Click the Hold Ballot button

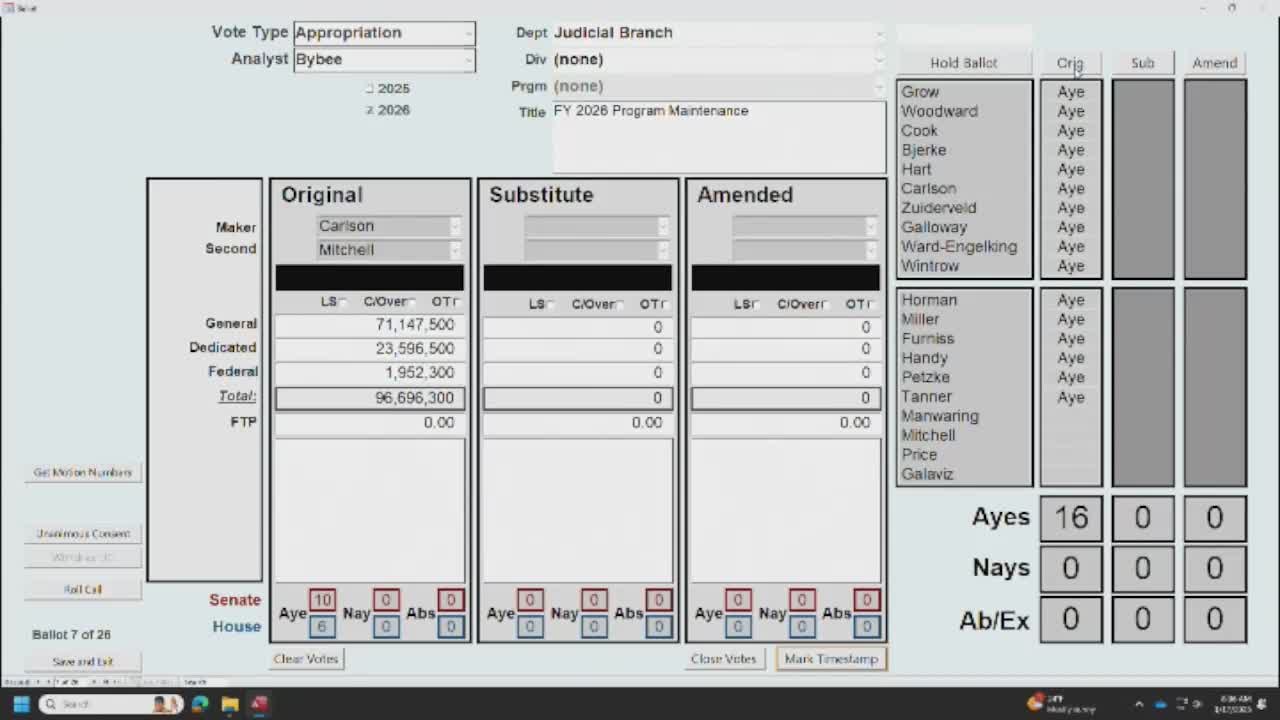point(963,63)
